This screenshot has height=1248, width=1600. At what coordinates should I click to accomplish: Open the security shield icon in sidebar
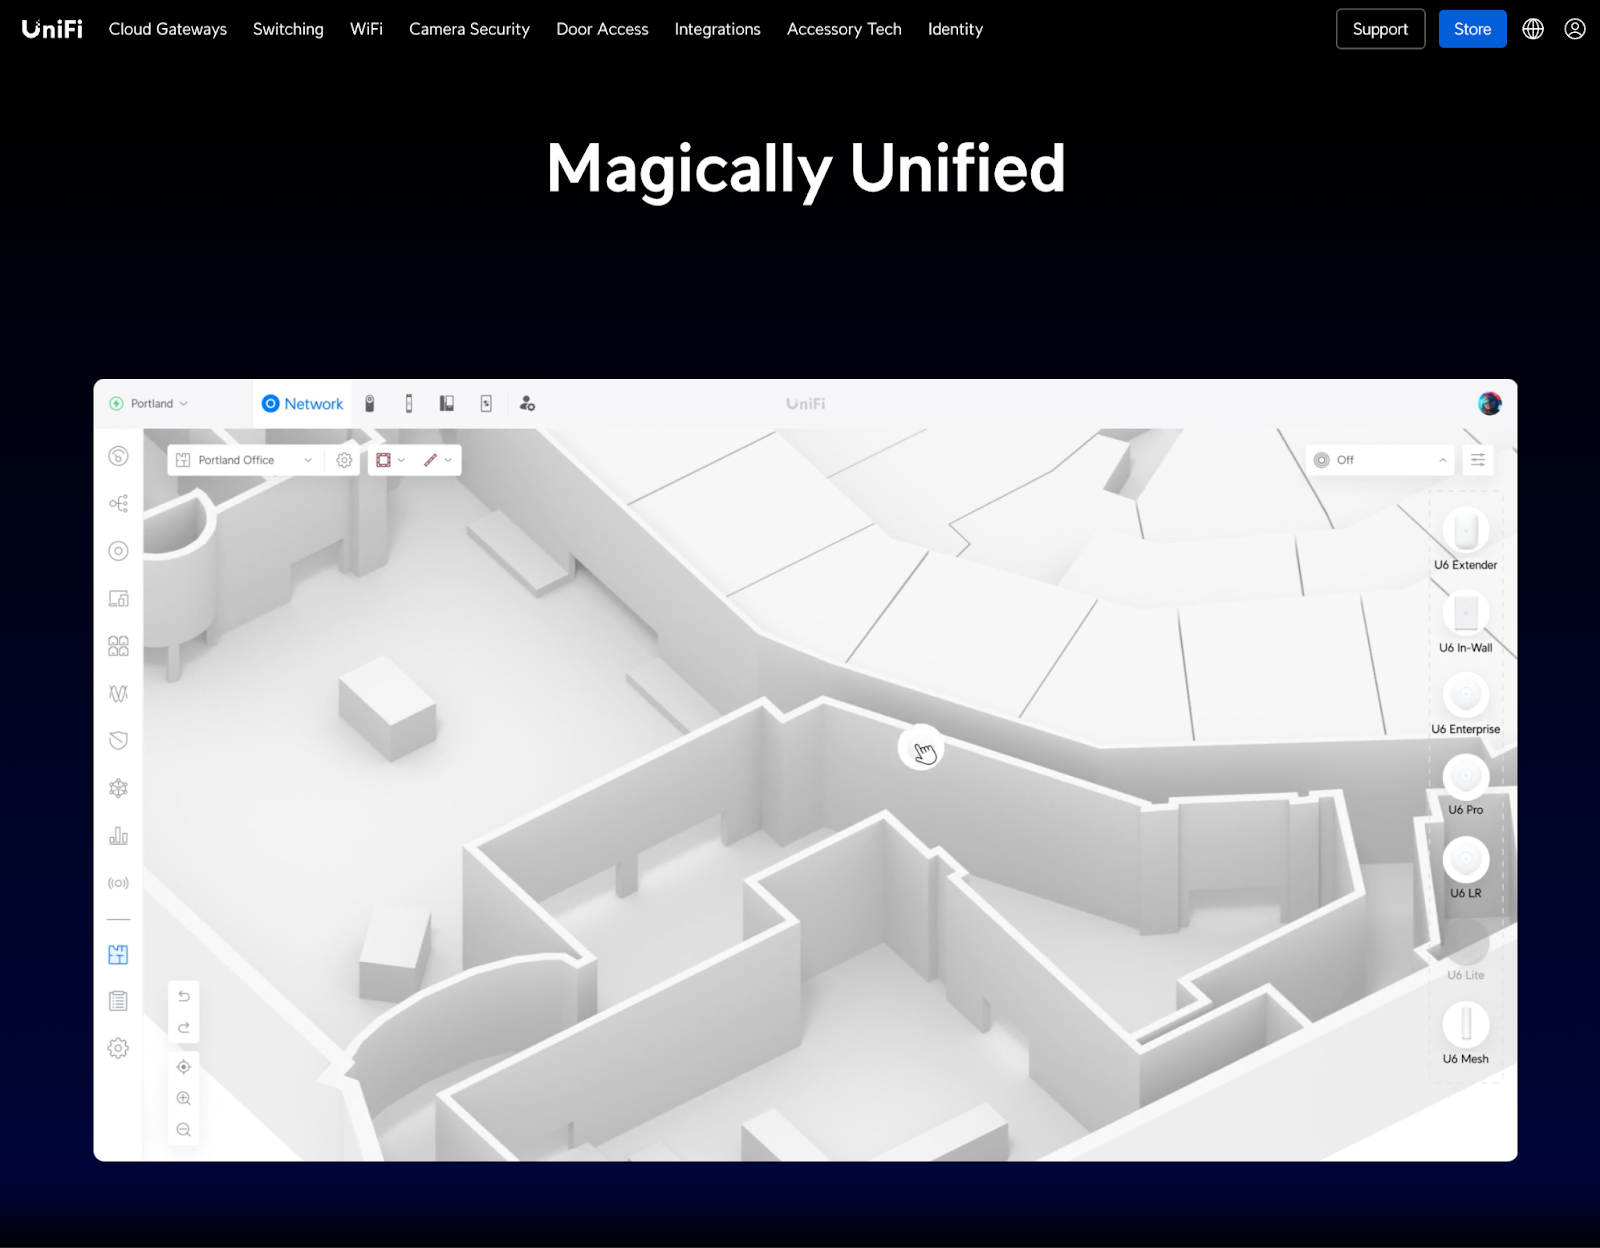(118, 740)
